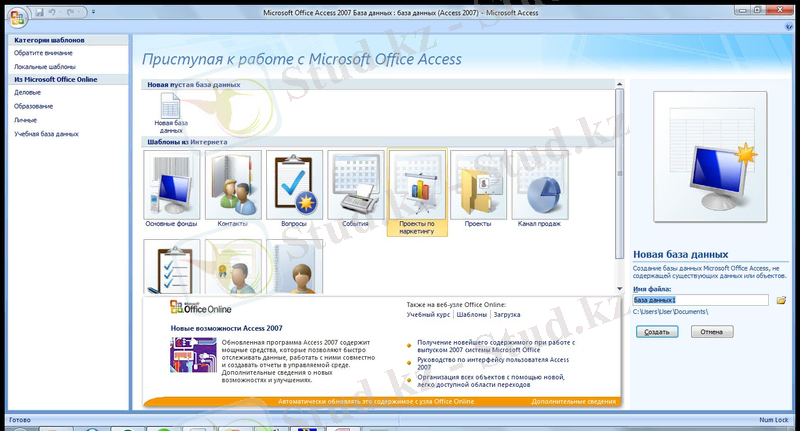Open Customize Quick Access Toolbar dropdown
Screen dimensions: 800x431
93,12
